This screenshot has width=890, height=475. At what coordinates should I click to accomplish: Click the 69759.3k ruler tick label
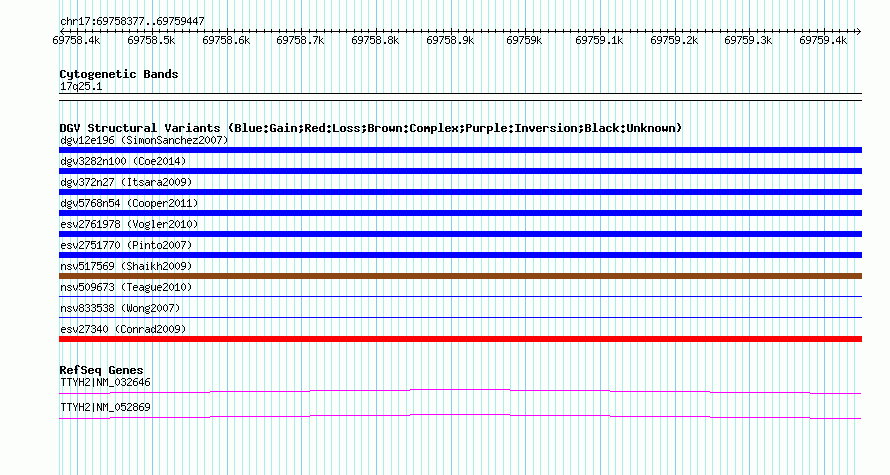[748, 40]
